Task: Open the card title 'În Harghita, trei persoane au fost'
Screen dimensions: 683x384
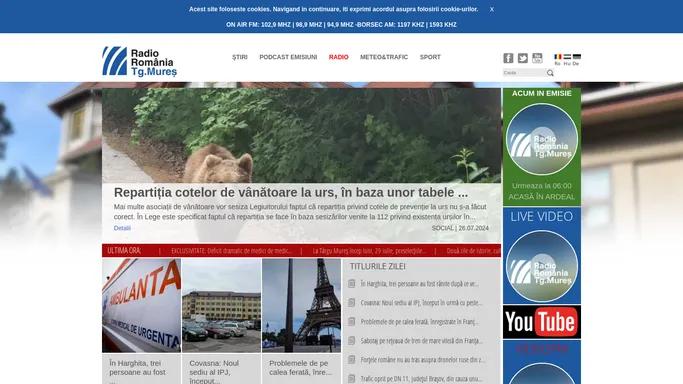Action: click(137, 368)
